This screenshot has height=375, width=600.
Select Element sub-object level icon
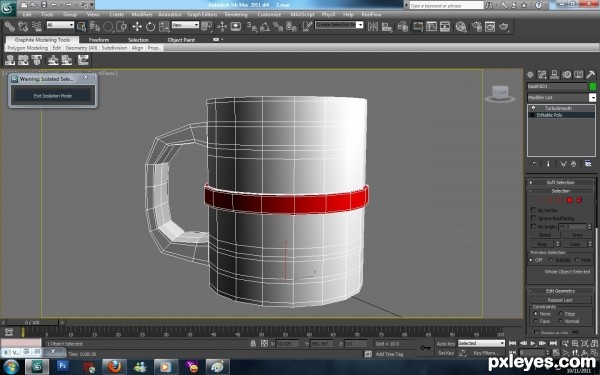pos(579,200)
